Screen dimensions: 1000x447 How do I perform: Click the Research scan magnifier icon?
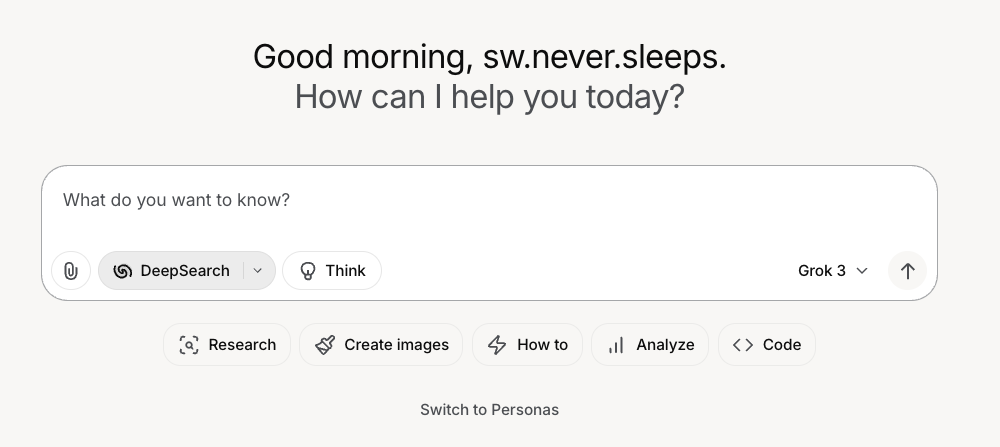click(x=188, y=345)
